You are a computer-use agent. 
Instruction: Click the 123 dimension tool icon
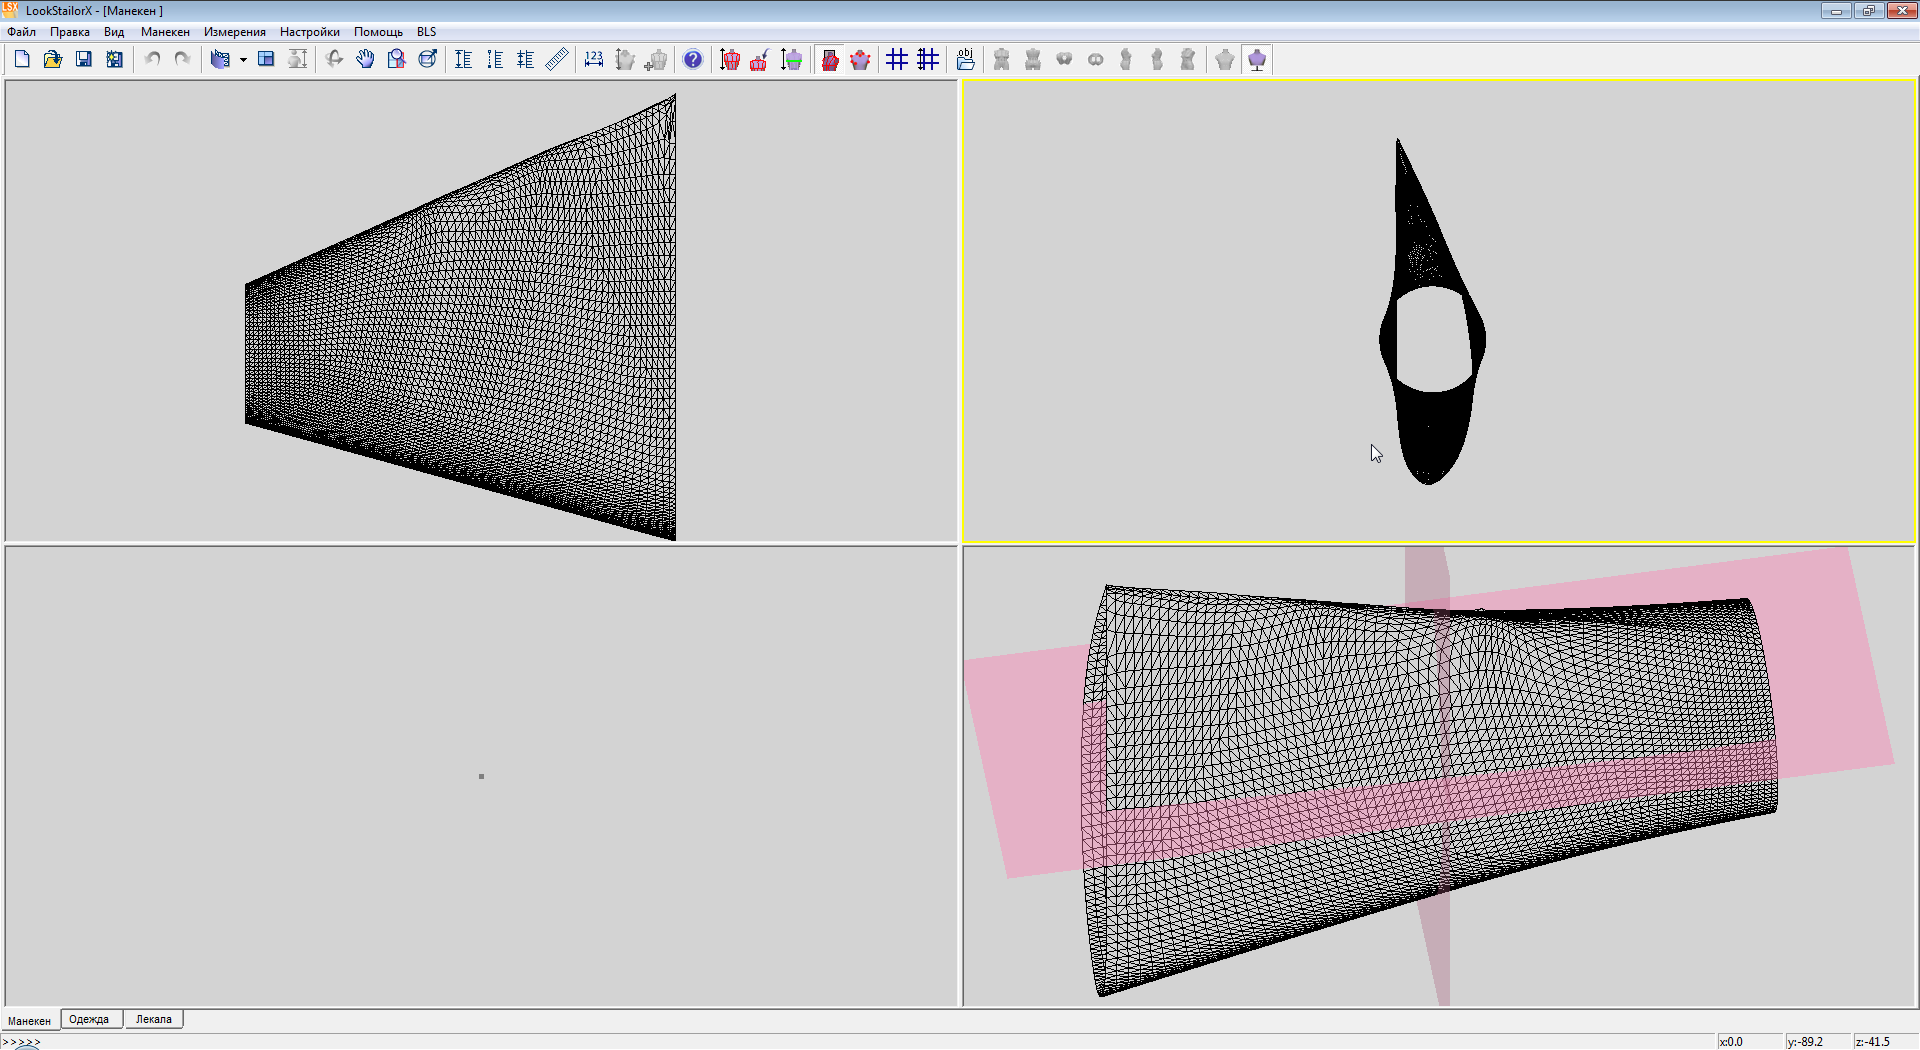tap(594, 60)
